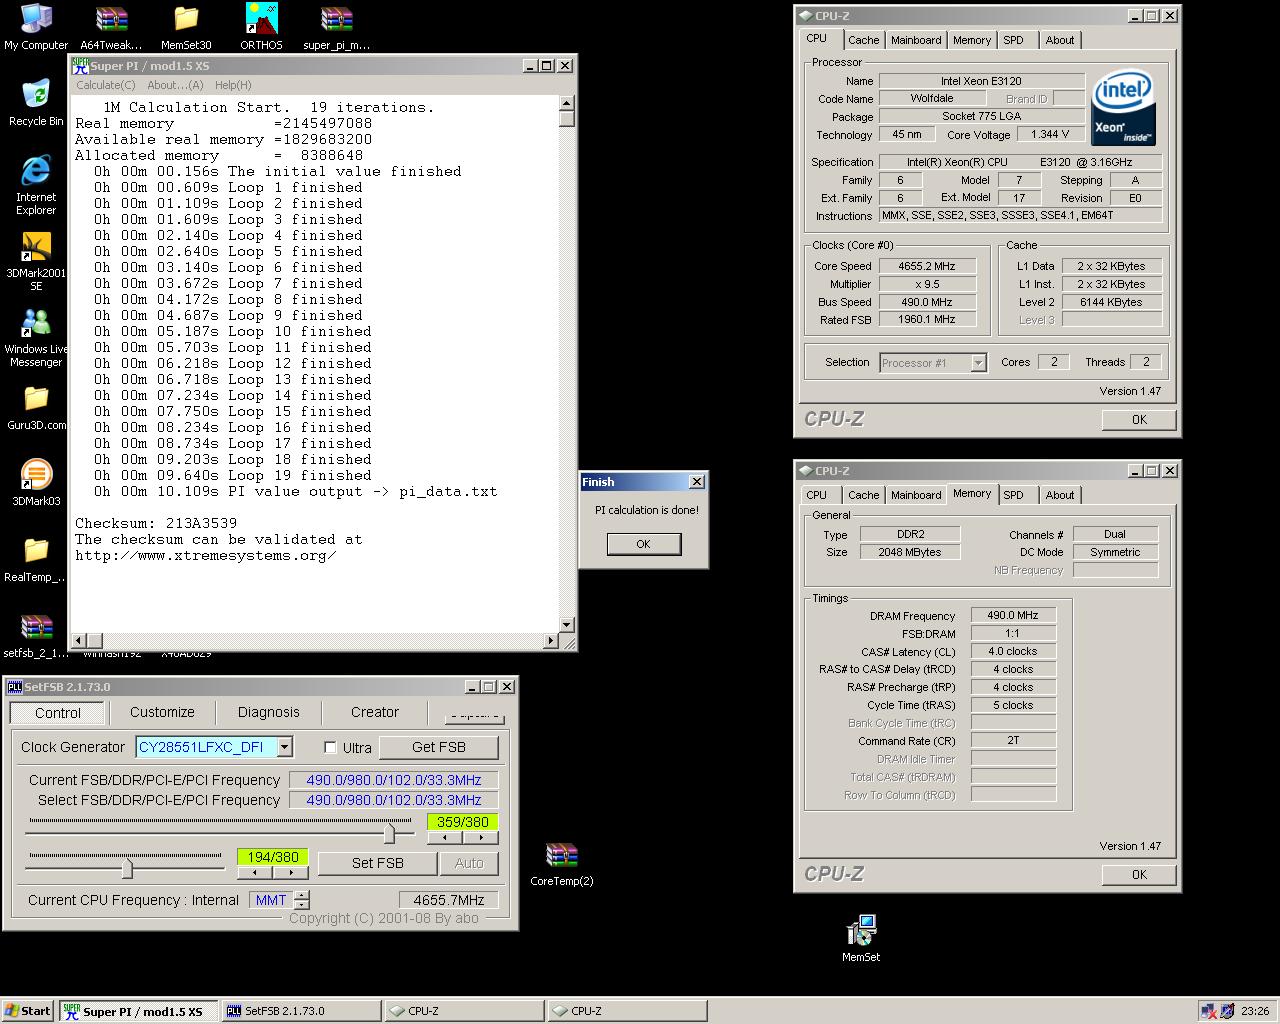1280x1024 pixels.
Task: Click Super PI vertical scrollbar up arrow
Action: (567, 103)
